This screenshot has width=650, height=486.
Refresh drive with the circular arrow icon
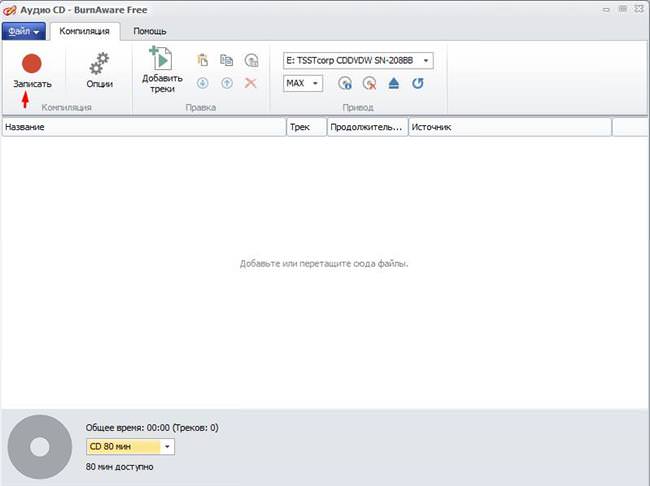coord(418,83)
